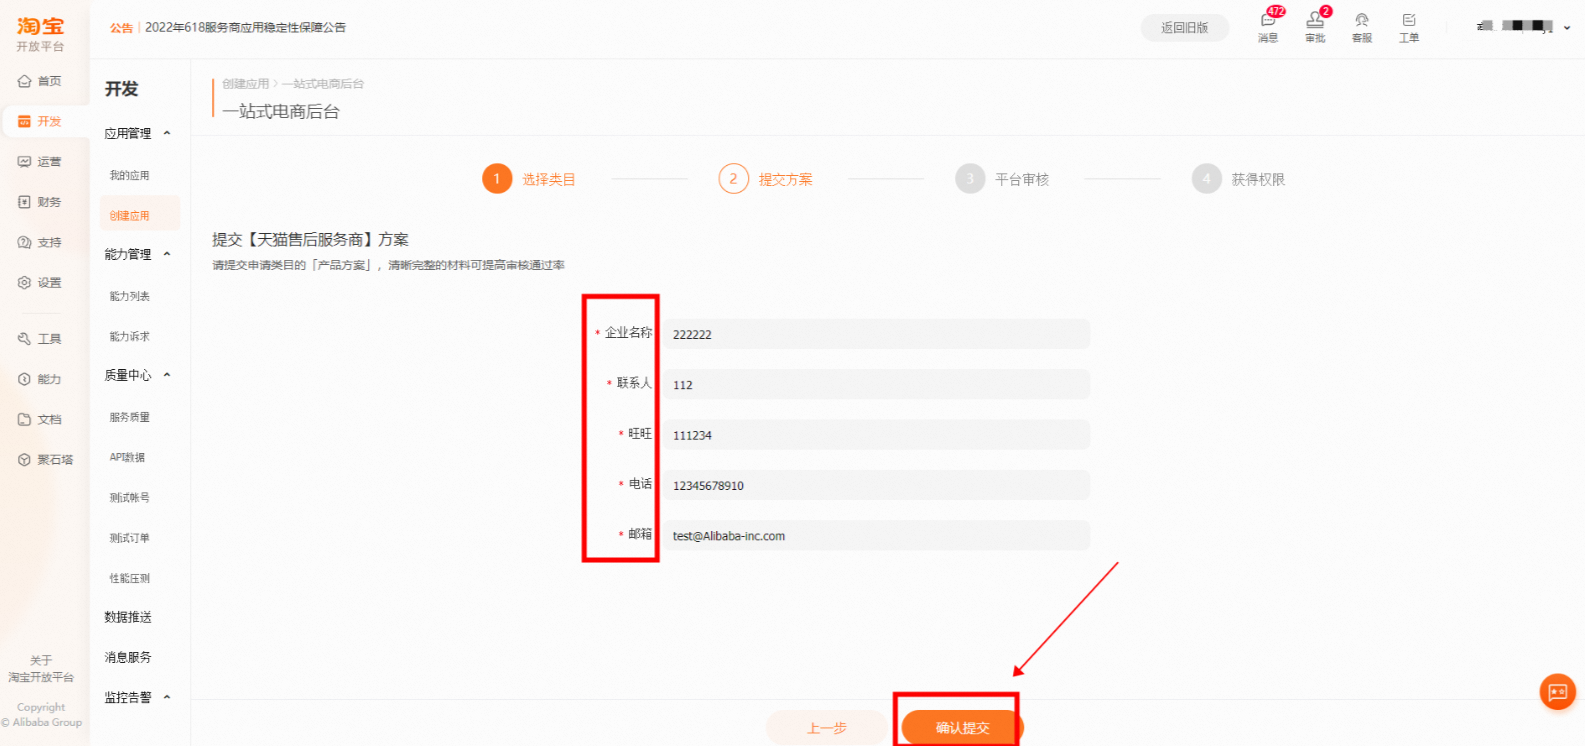Click the 开发 sidebar panel heading

(x=122, y=89)
